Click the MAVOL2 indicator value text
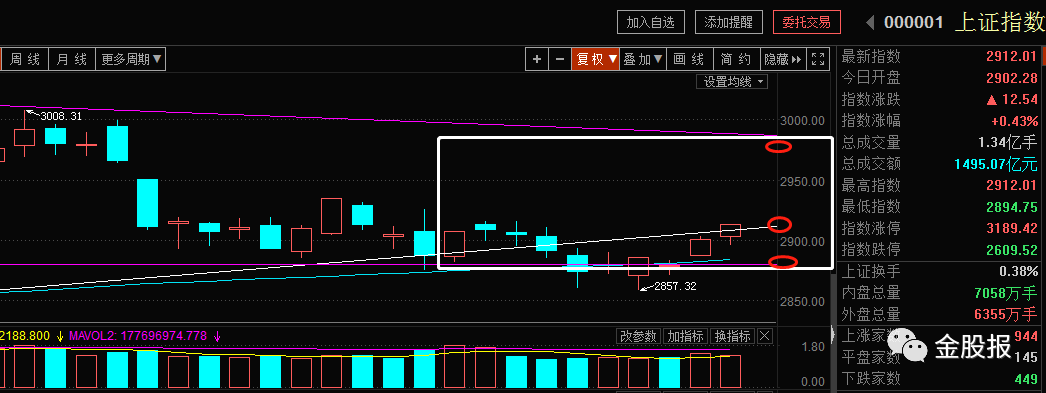This screenshot has height=393, width=1046. pyautogui.click(x=139, y=336)
